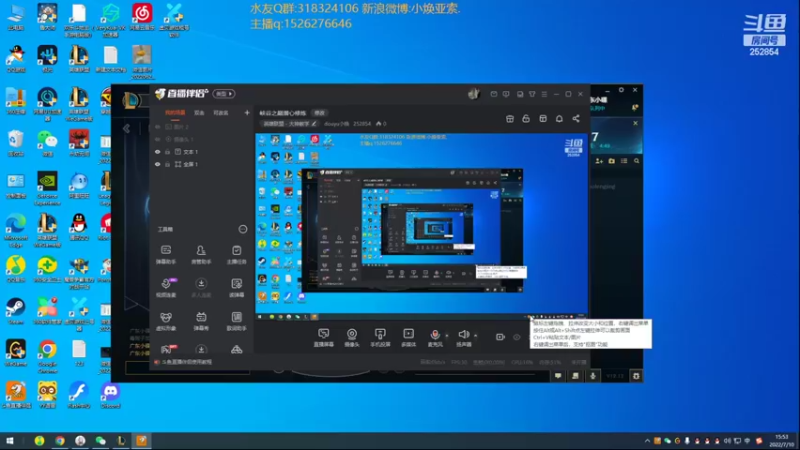Select the 全屏 1 source row
This screenshot has height=450, width=800.
pos(202,164)
